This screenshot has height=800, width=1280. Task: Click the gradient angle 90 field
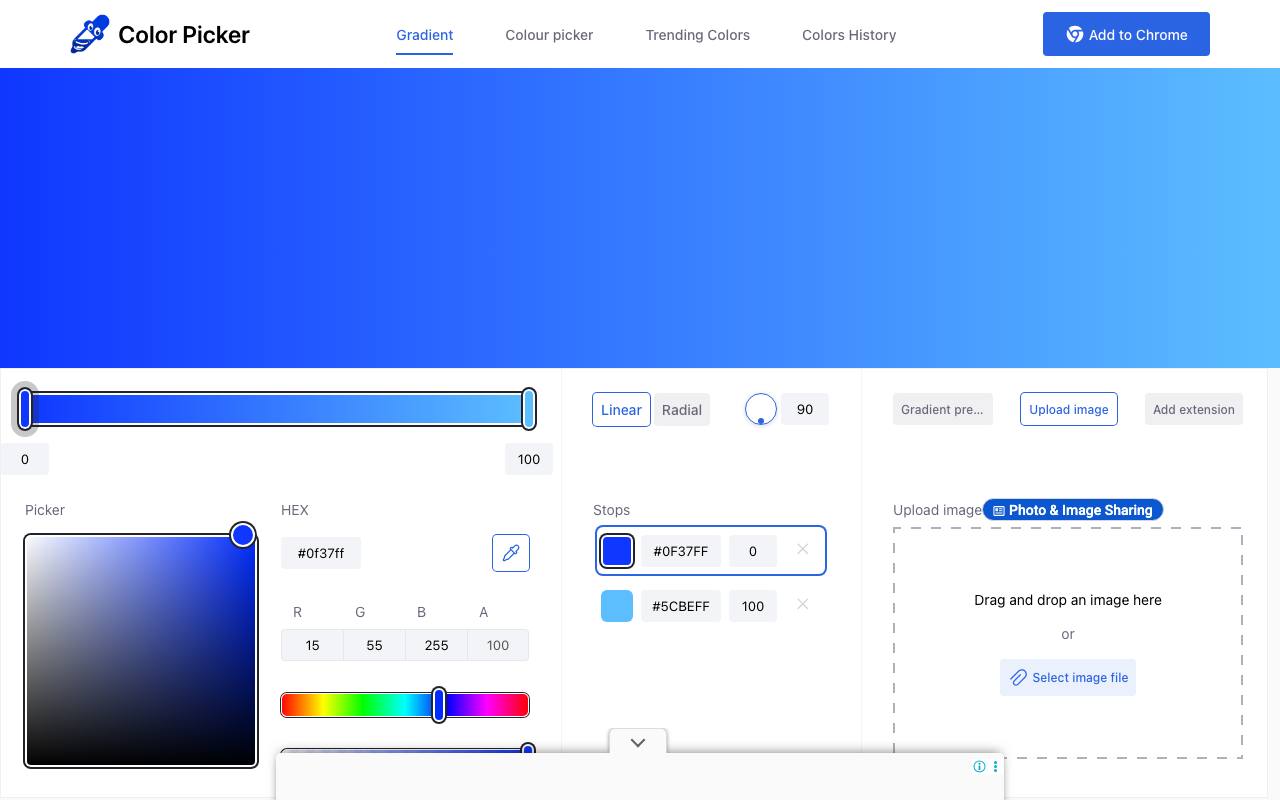pyautogui.click(x=805, y=409)
